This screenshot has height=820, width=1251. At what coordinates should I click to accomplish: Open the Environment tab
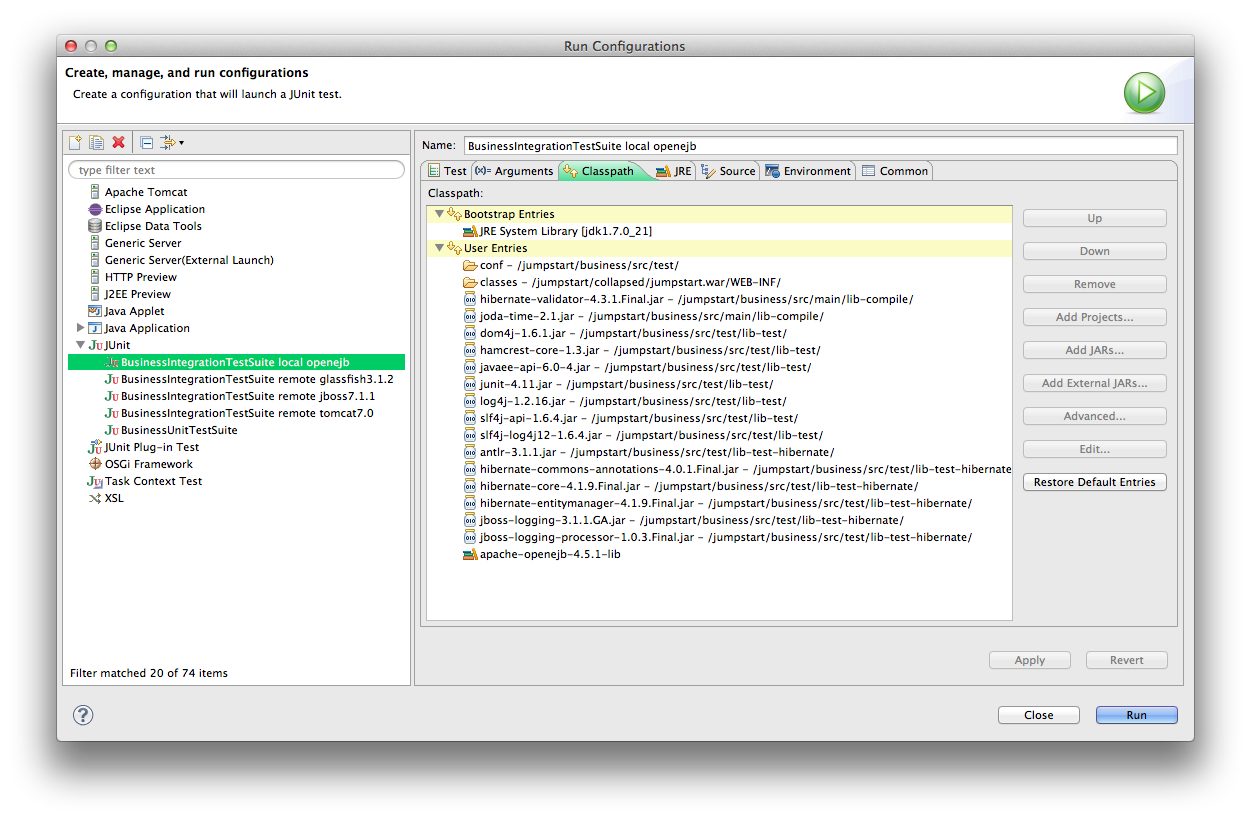coord(808,171)
